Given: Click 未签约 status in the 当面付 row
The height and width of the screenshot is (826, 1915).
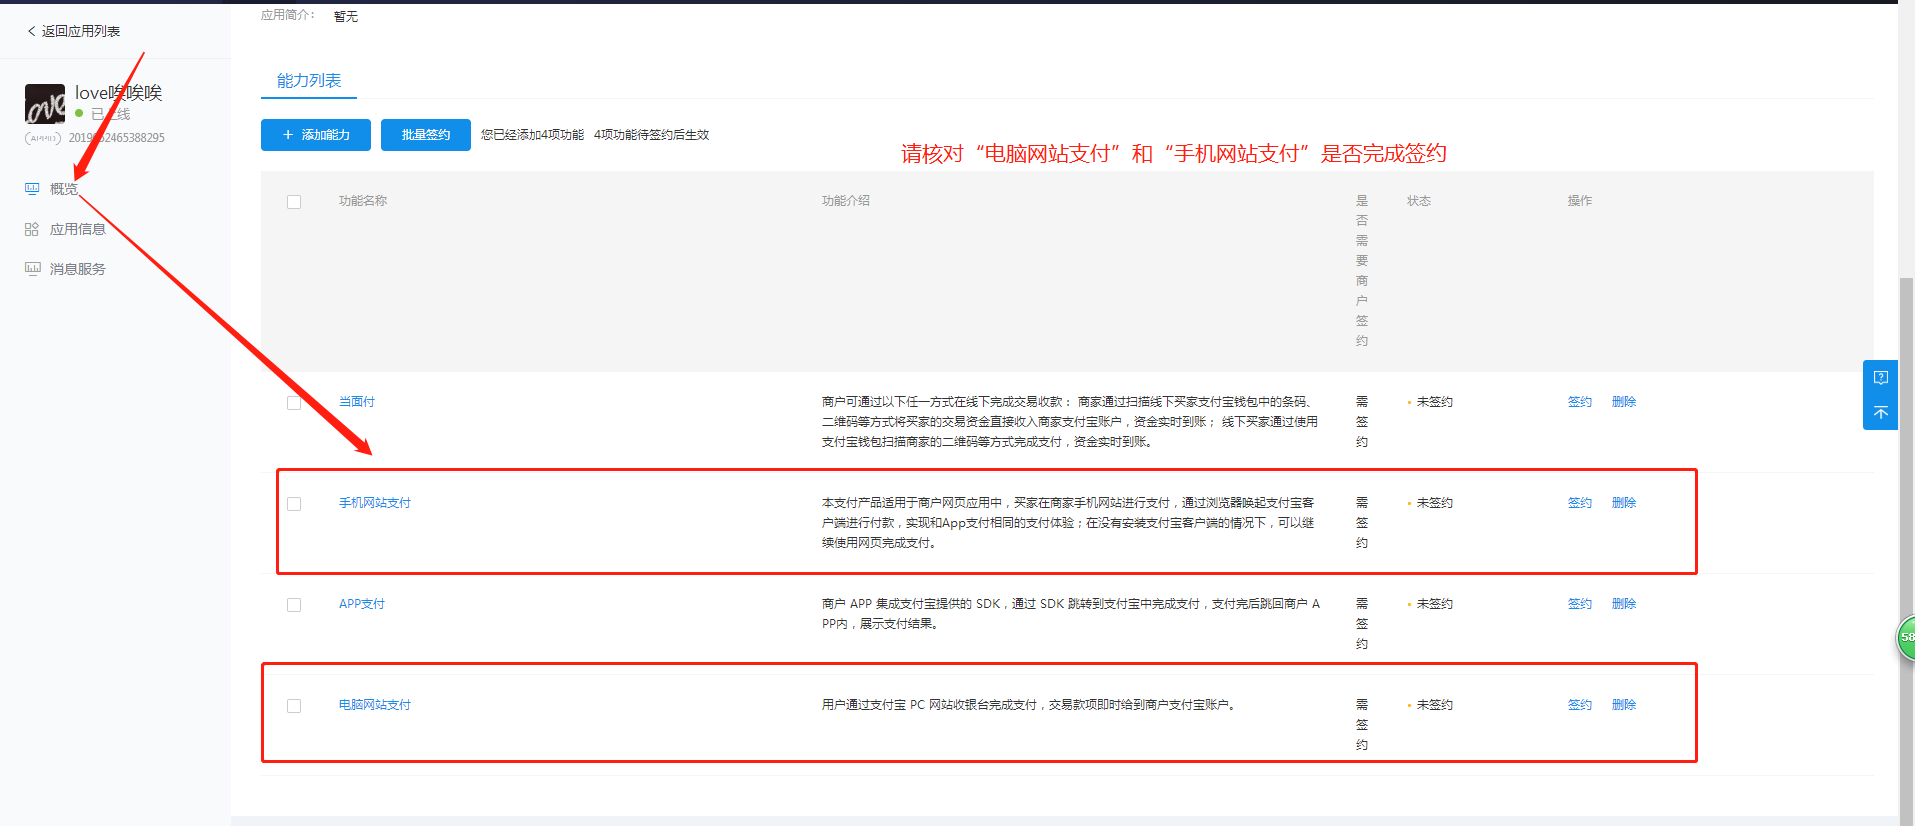Looking at the screenshot, I should pyautogui.click(x=1435, y=402).
